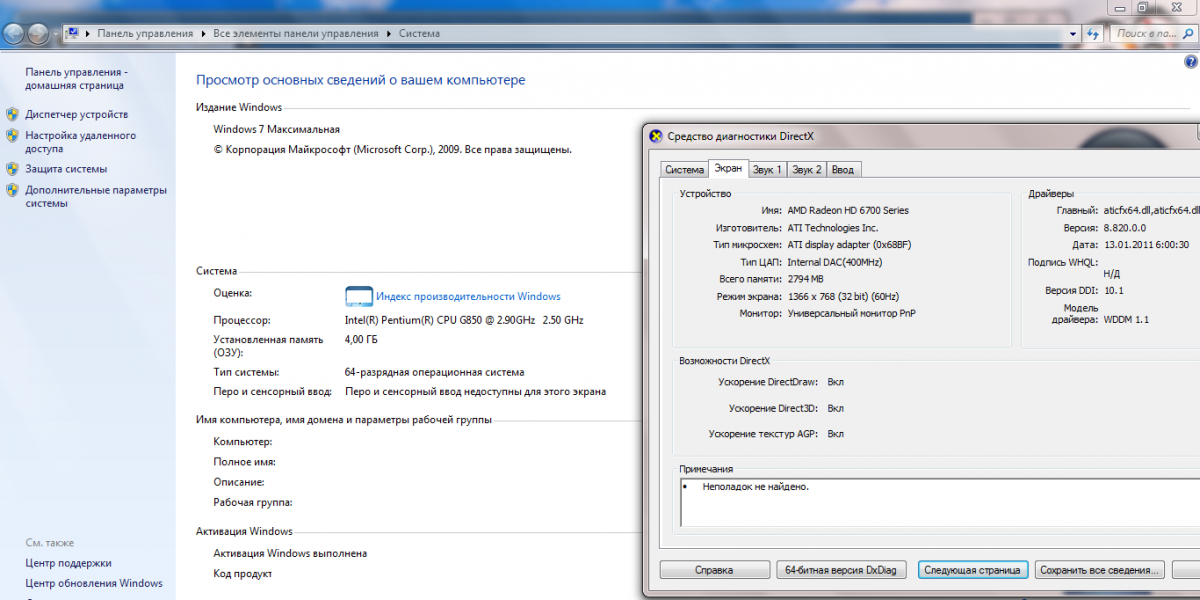
Task: Select text 'ATI display adapter (0x68BF)'
Action: coord(849,245)
